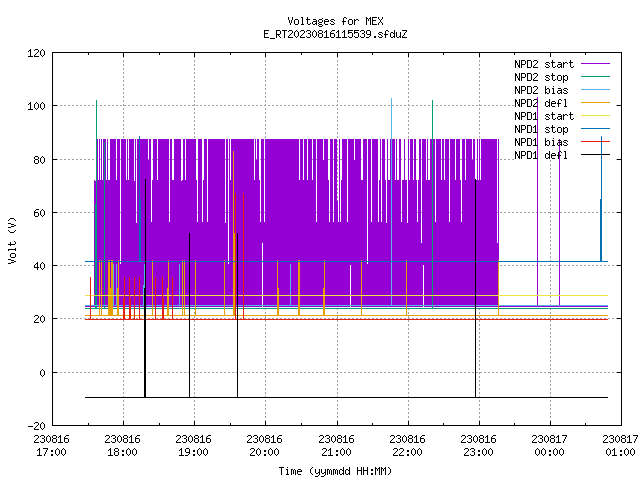Click the orange NPD2 defl legend line

[x=595, y=102]
